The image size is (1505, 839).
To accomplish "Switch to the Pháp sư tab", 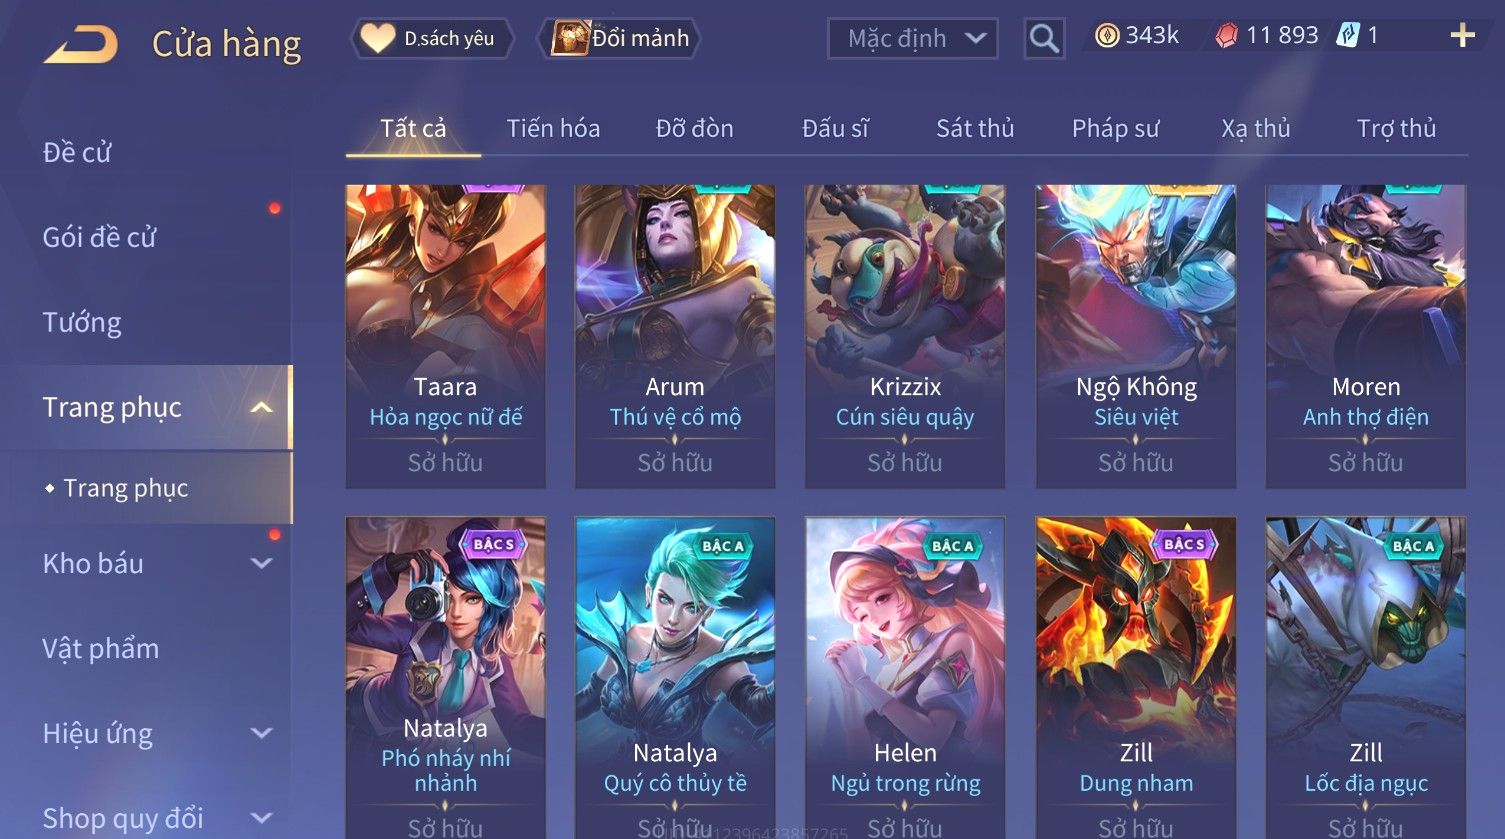I will [x=1115, y=128].
